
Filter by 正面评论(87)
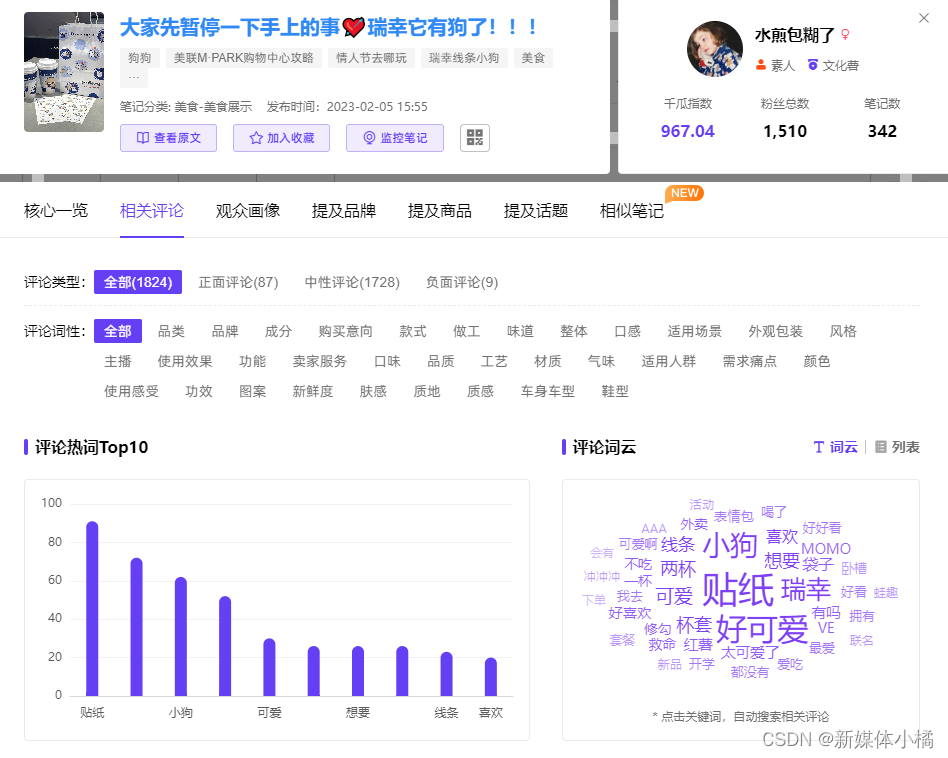coord(238,282)
